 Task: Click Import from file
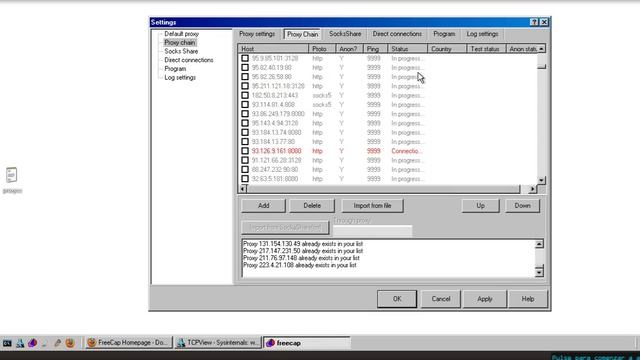pyautogui.click(x=372, y=206)
